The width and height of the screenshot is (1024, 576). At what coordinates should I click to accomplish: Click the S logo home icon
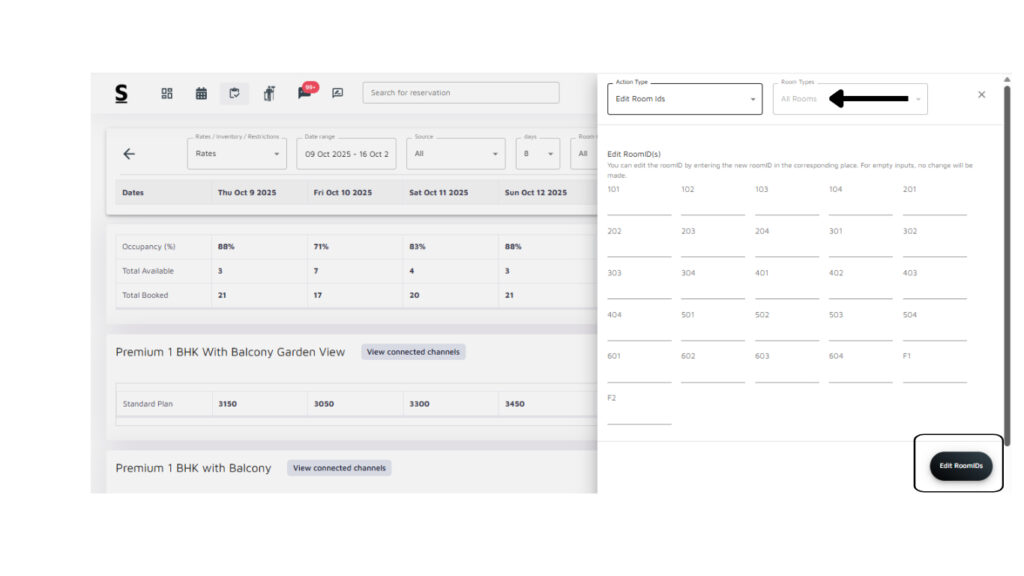(121, 93)
